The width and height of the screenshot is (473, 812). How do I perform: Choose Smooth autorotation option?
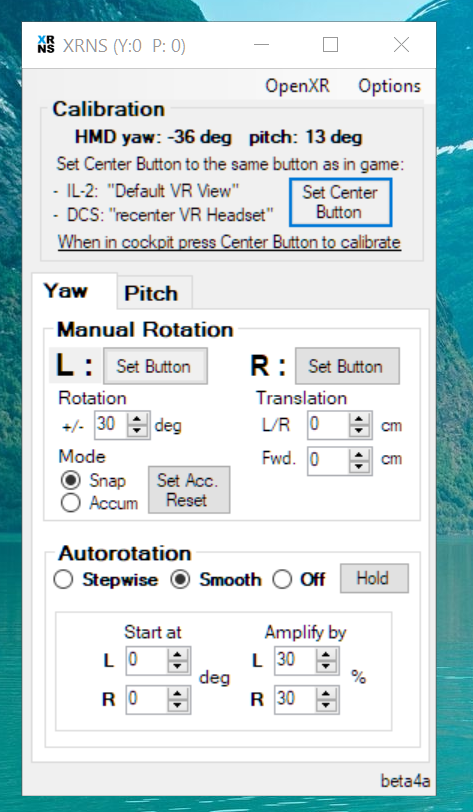tap(180, 579)
